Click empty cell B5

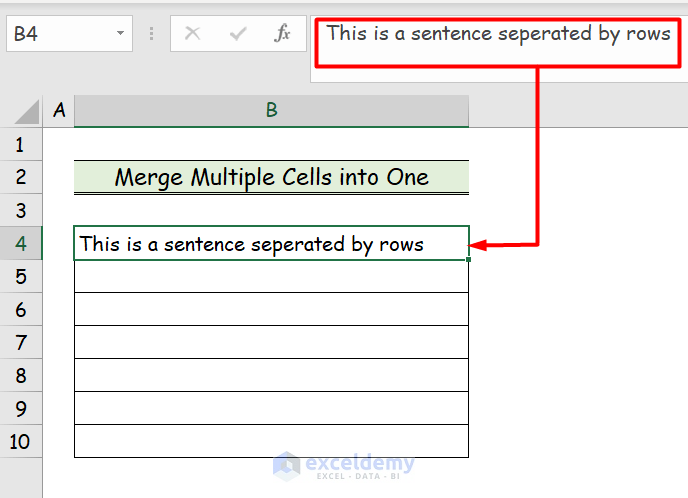pyautogui.click(x=271, y=277)
